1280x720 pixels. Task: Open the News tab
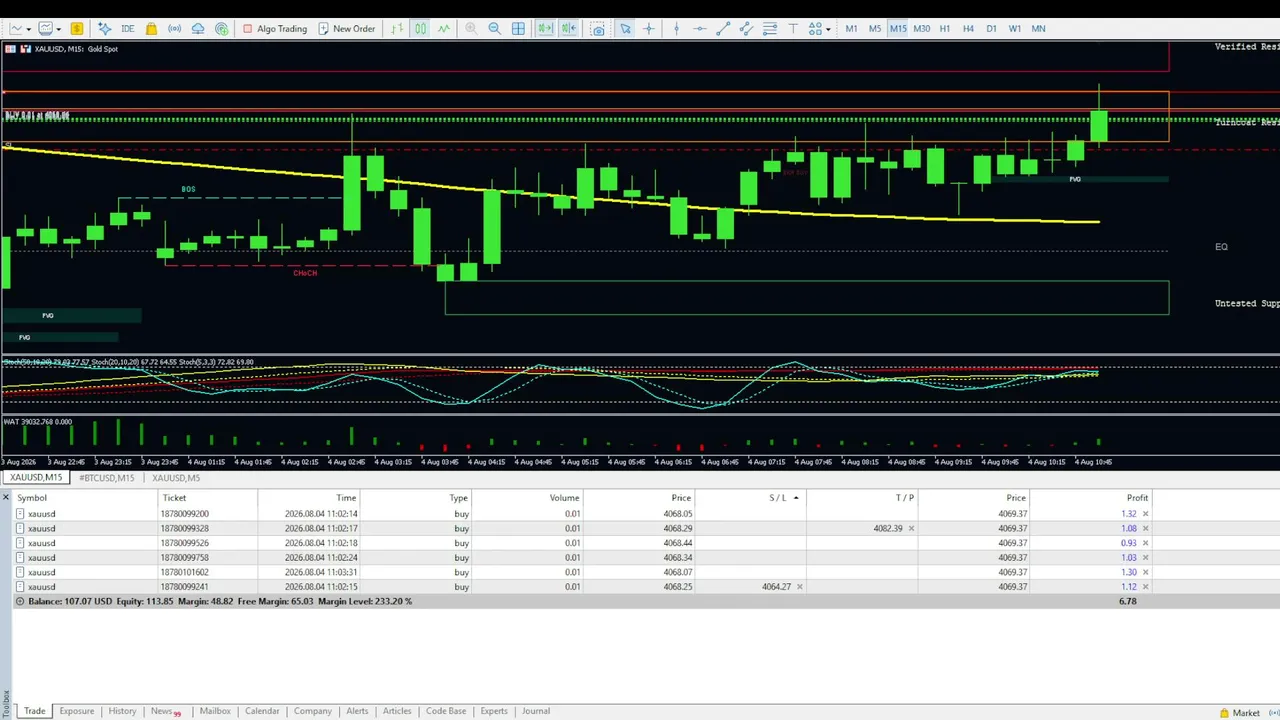(x=164, y=711)
